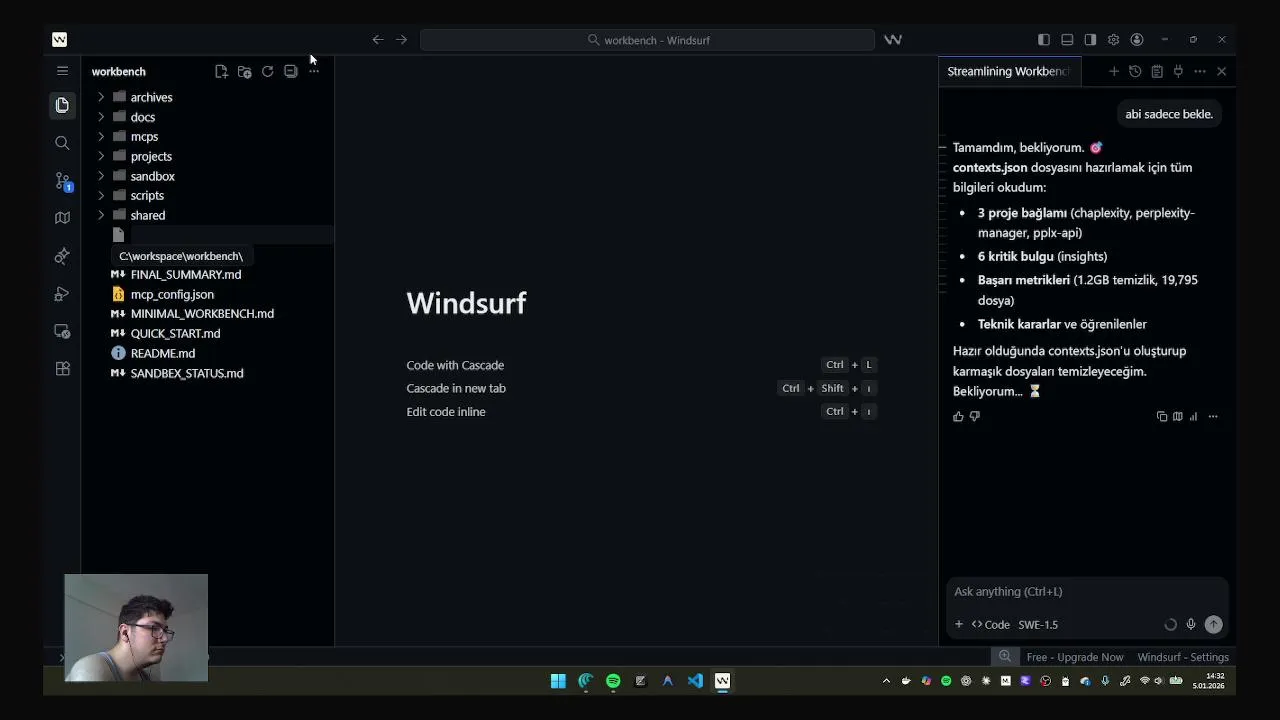Open Cascade panel more options menu
Screen dimensions: 1280x720
tap(1200, 71)
